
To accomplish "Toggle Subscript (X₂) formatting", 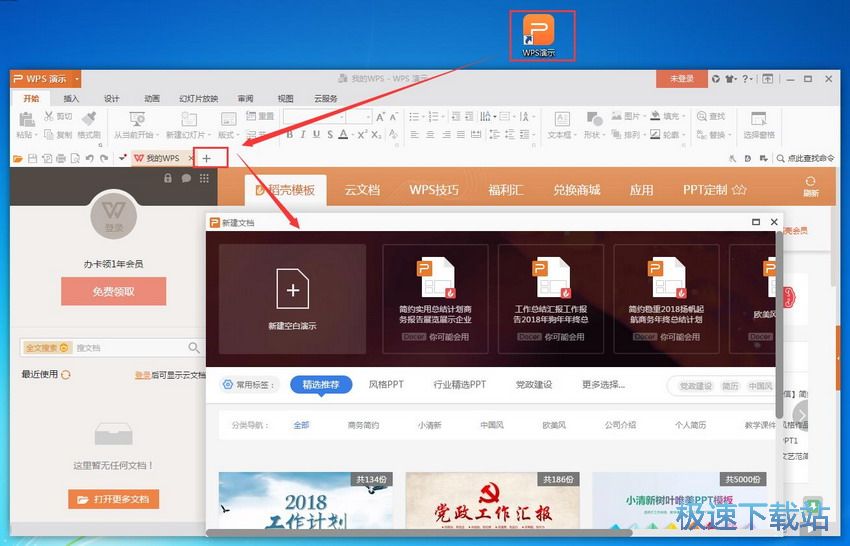I will click(x=376, y=134).
